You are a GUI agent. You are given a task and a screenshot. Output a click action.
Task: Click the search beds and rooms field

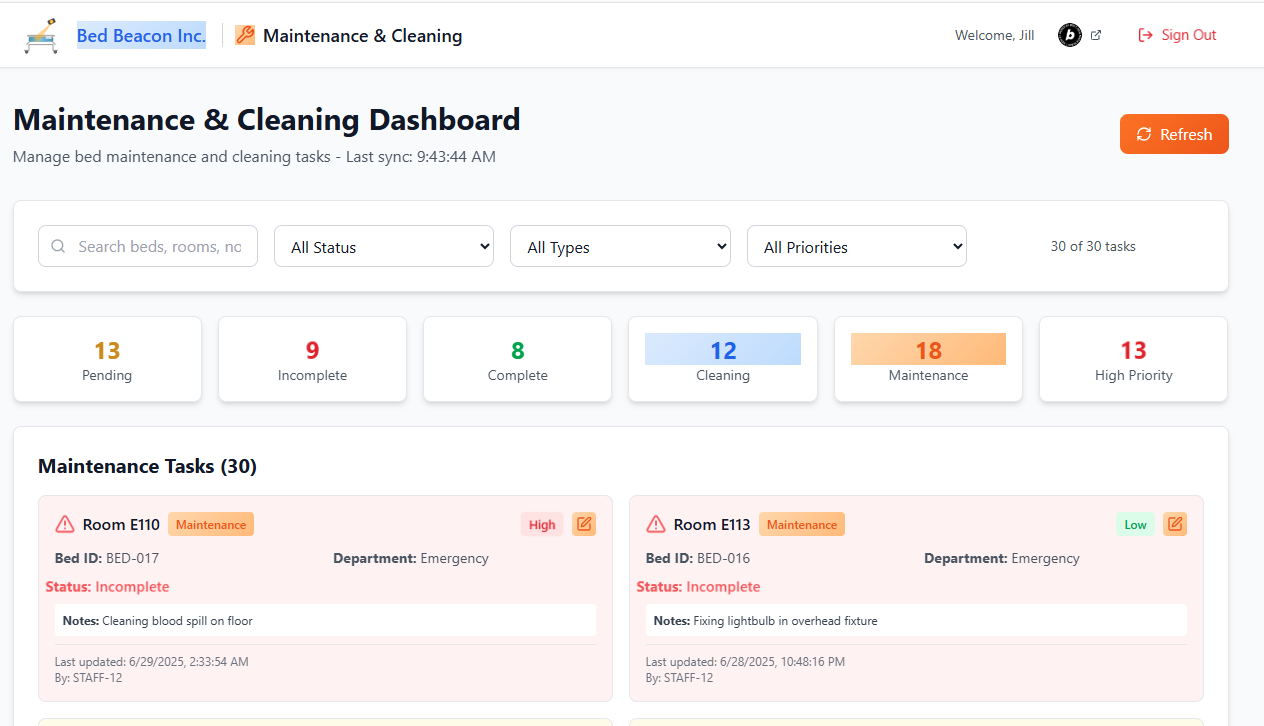[x=148, y=246]
